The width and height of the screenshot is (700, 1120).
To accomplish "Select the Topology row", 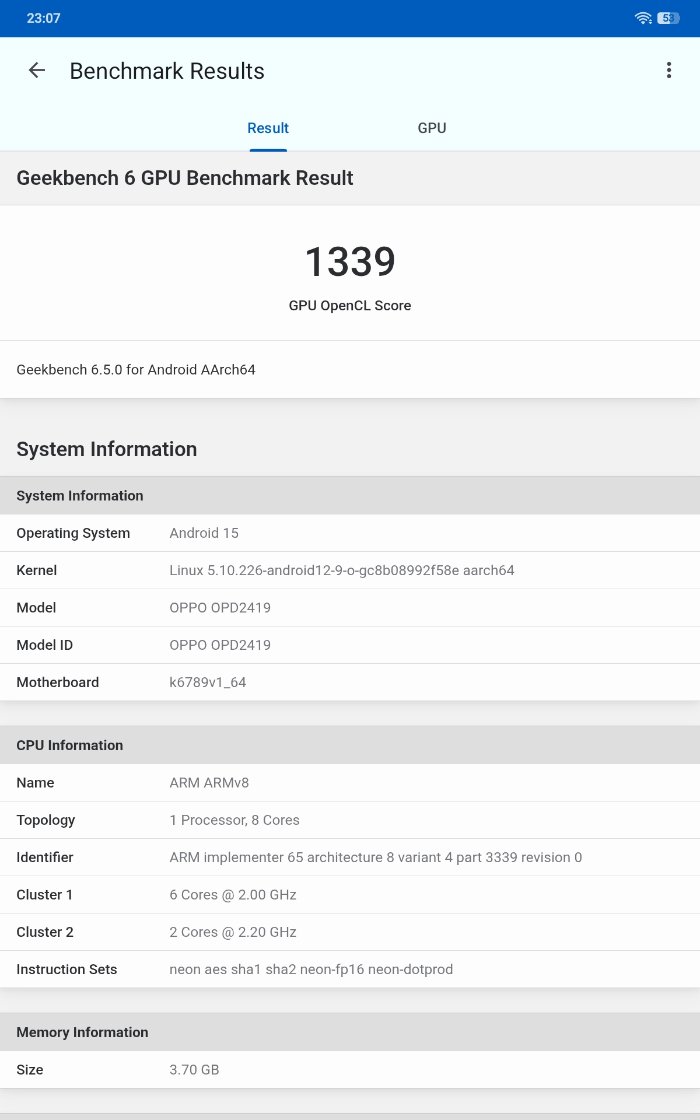I will [x=350, y=820].
